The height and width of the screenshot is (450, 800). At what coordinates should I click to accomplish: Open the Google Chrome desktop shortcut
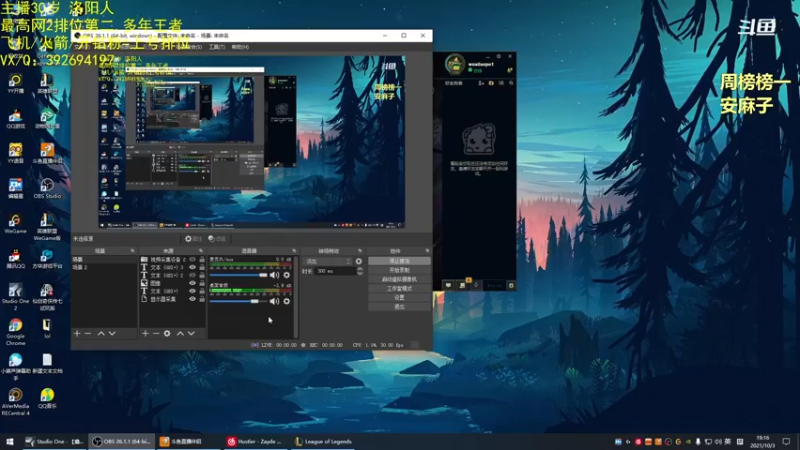15,332
